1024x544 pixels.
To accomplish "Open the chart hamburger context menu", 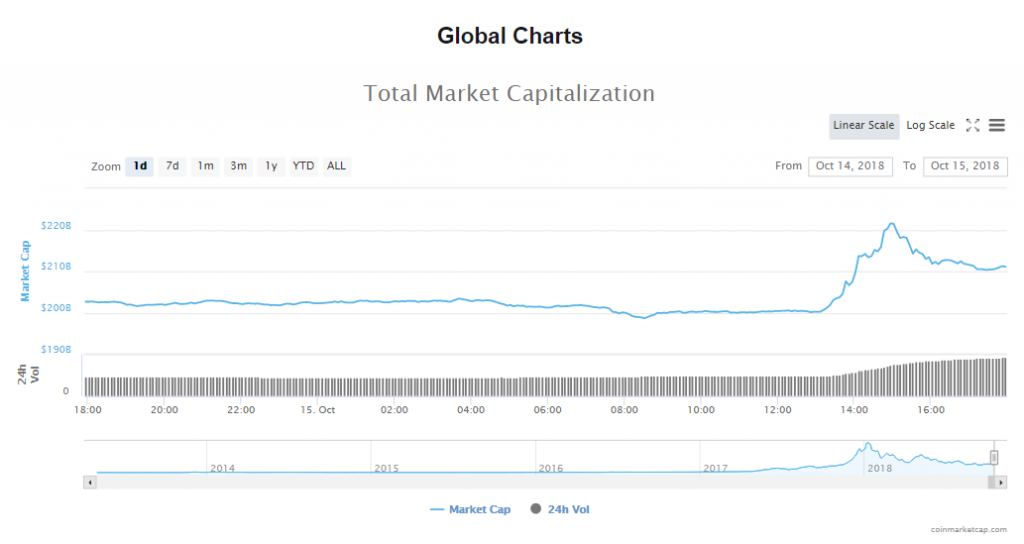I will [996, 125].
